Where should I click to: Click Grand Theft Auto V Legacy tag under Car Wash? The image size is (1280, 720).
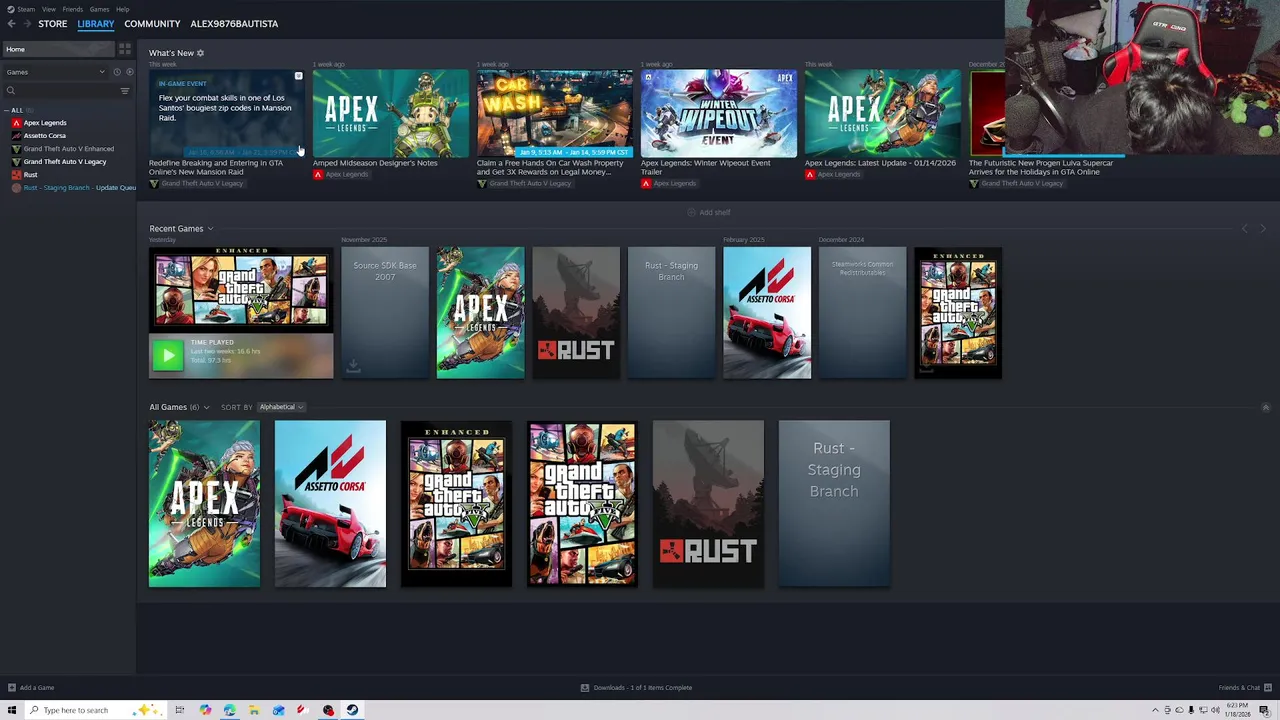529,184
